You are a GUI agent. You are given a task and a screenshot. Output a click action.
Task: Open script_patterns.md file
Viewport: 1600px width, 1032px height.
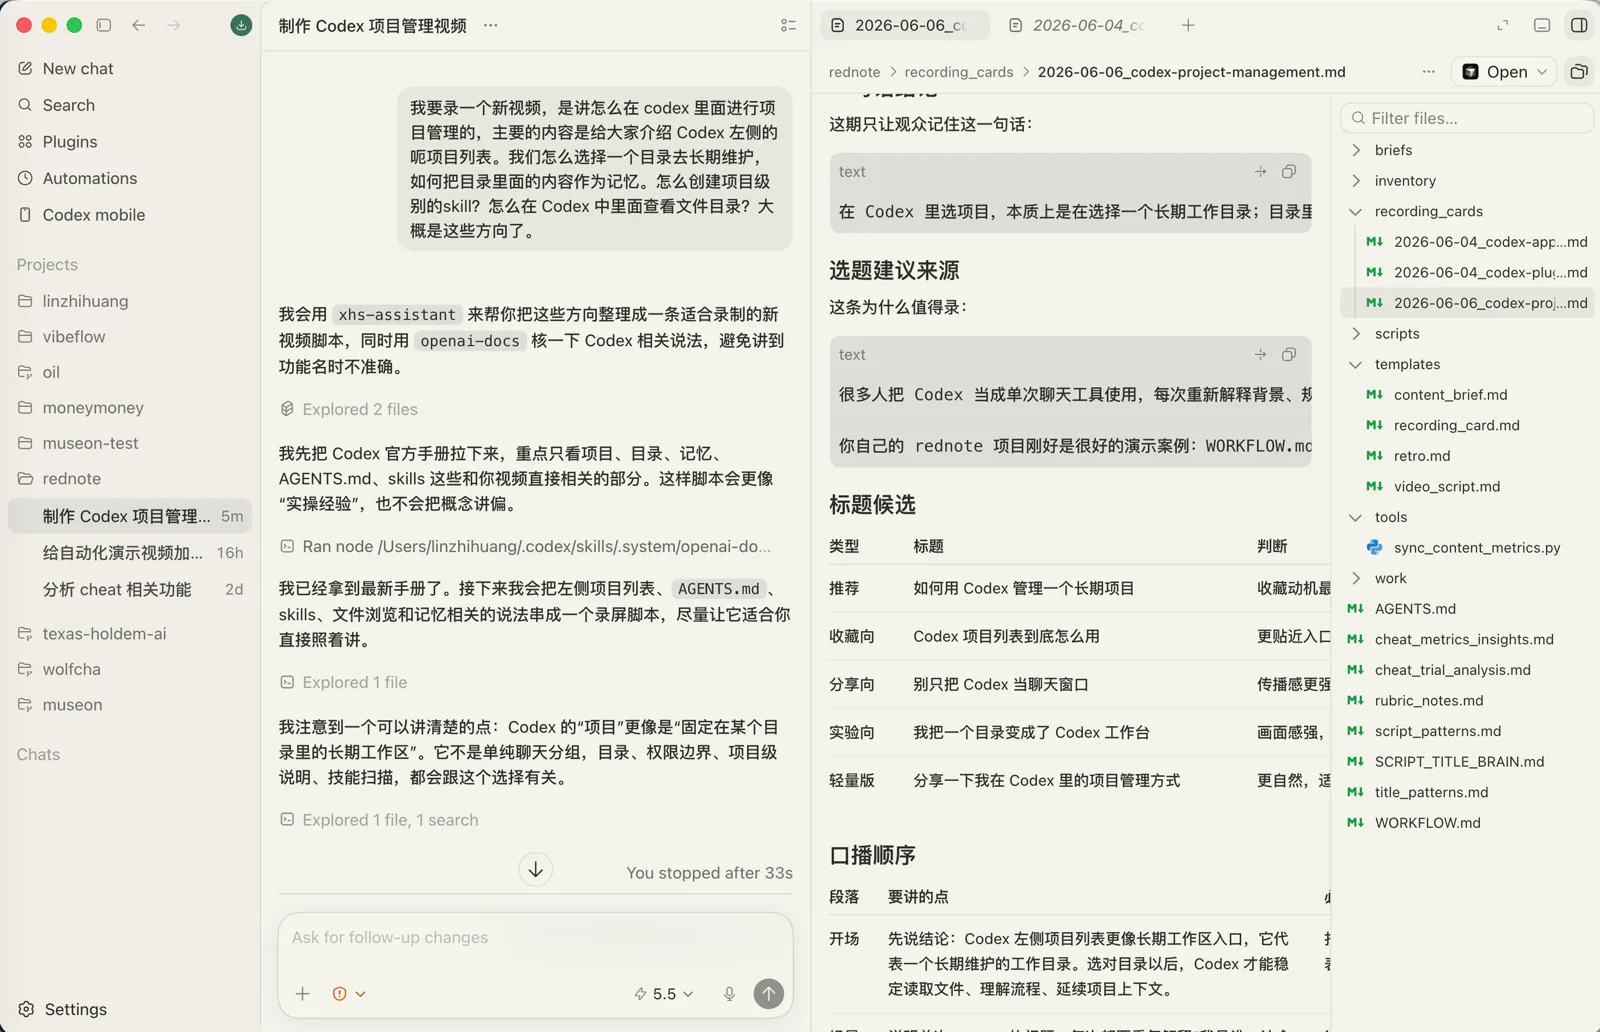(x=1466, y=731)
